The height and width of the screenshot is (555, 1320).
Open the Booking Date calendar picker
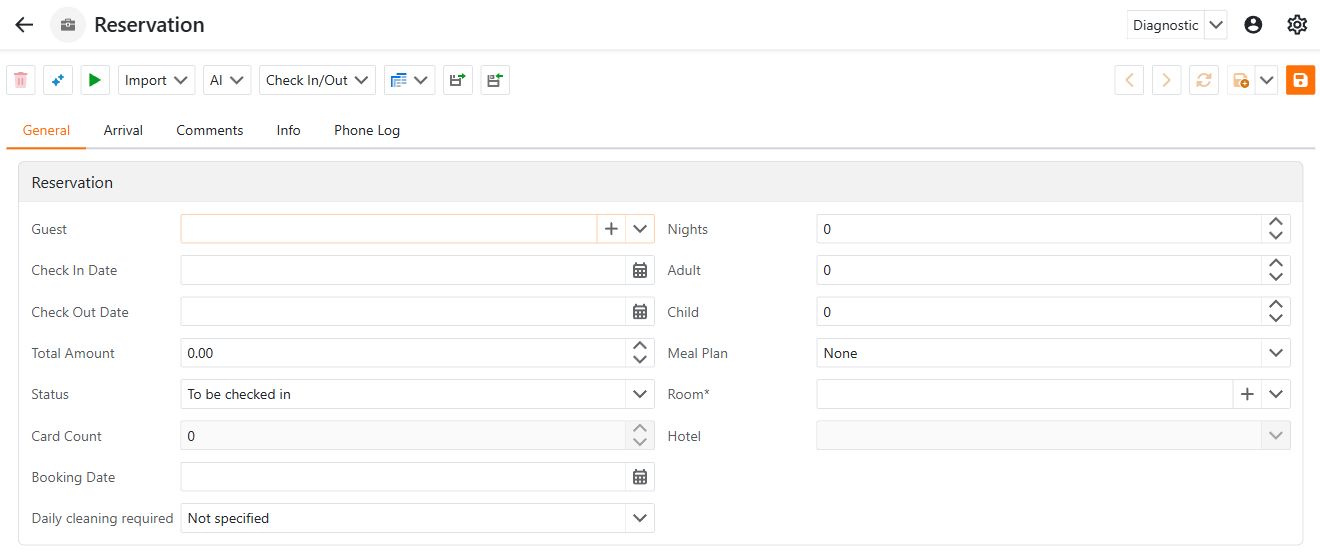[640, 477]
